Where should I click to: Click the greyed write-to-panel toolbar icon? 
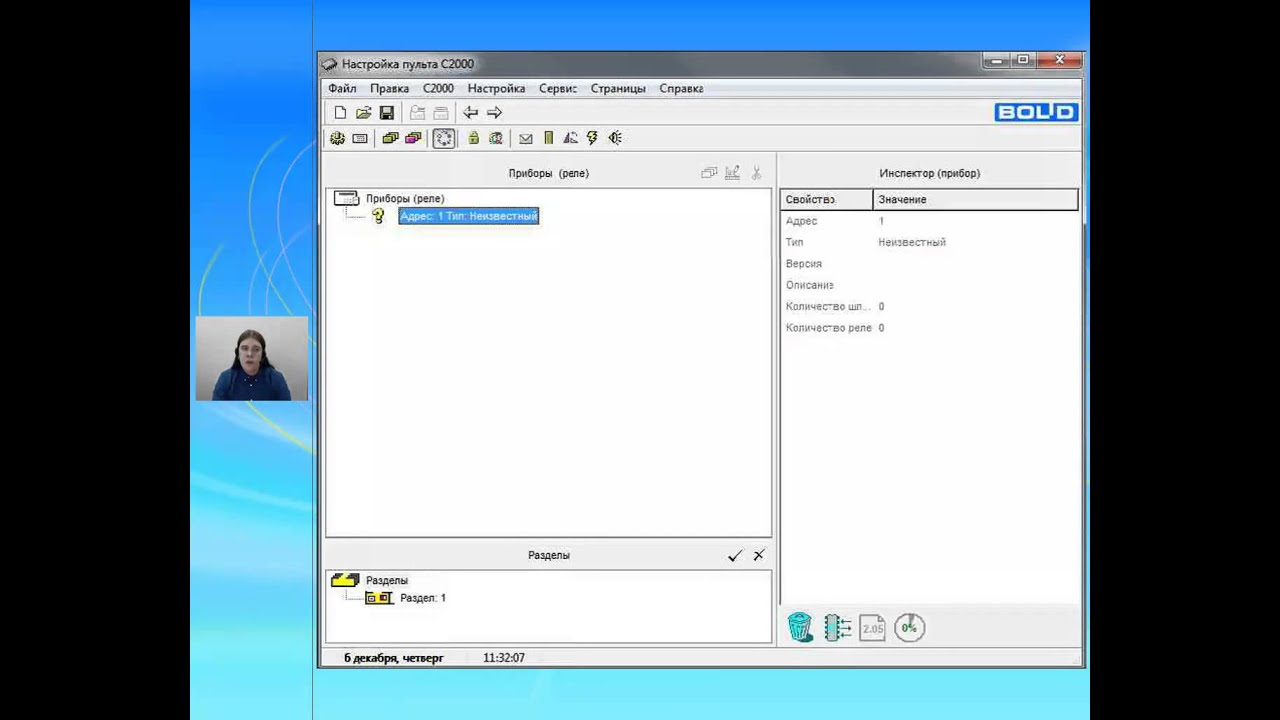coord(441,113)
